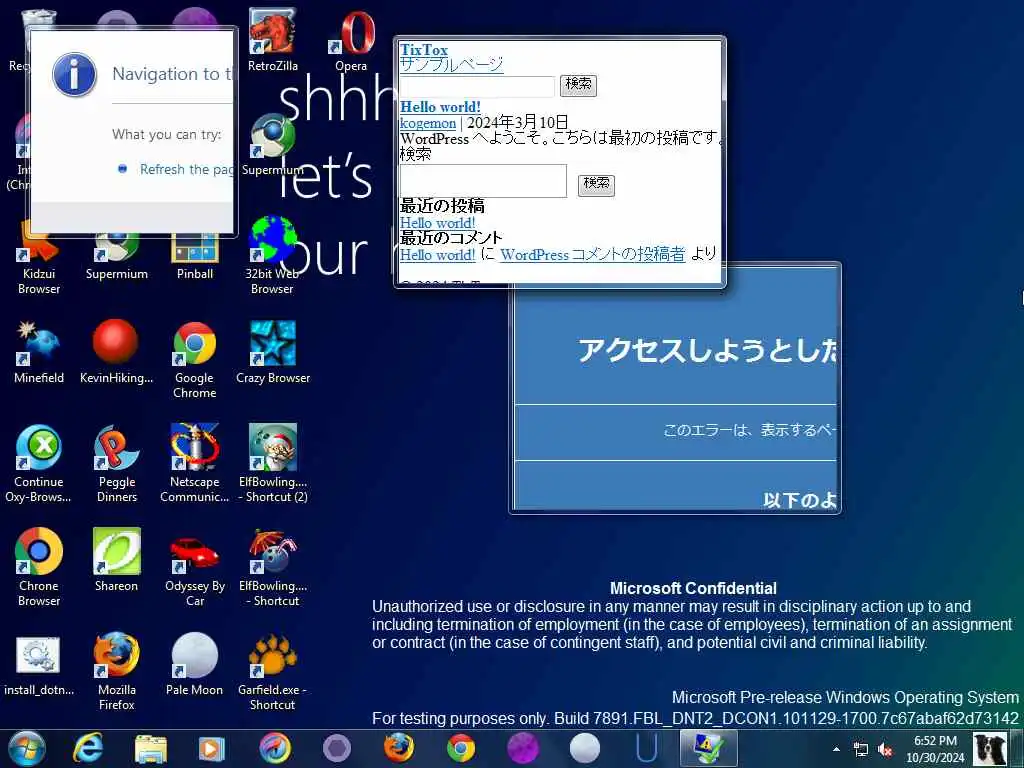This screenshot has height=768, width=1024.
Task: Open Internet Explorer from the taskbar
Action: click(x=87, y=748)
